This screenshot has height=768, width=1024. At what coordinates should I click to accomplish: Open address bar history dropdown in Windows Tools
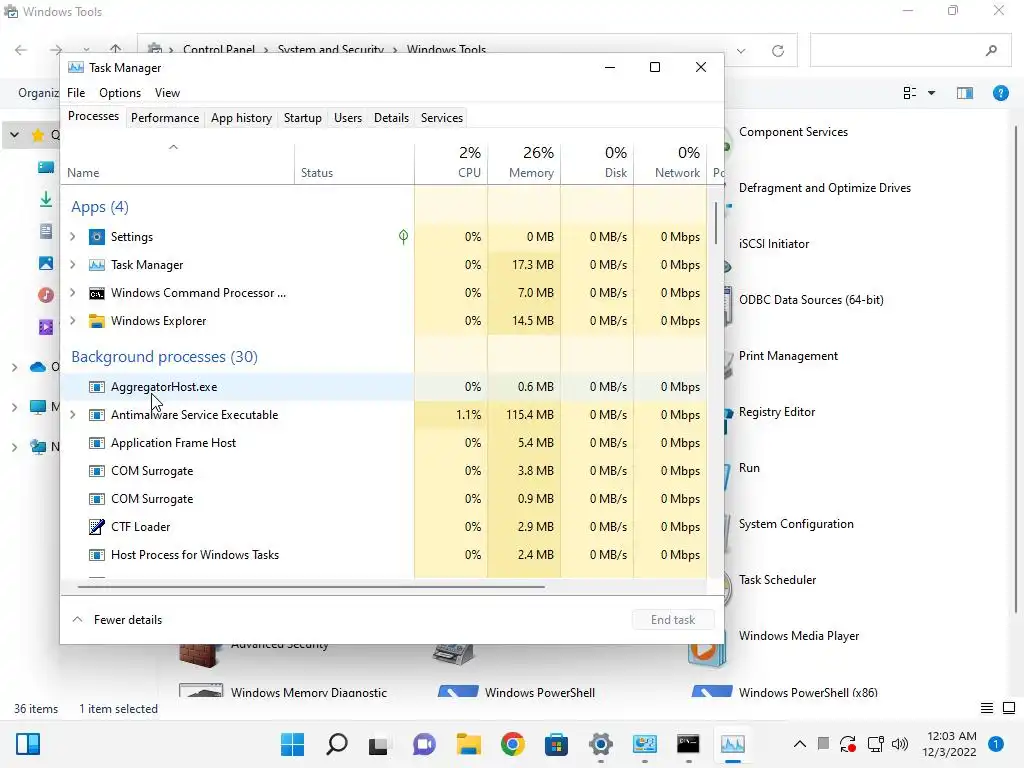[741, 51]
